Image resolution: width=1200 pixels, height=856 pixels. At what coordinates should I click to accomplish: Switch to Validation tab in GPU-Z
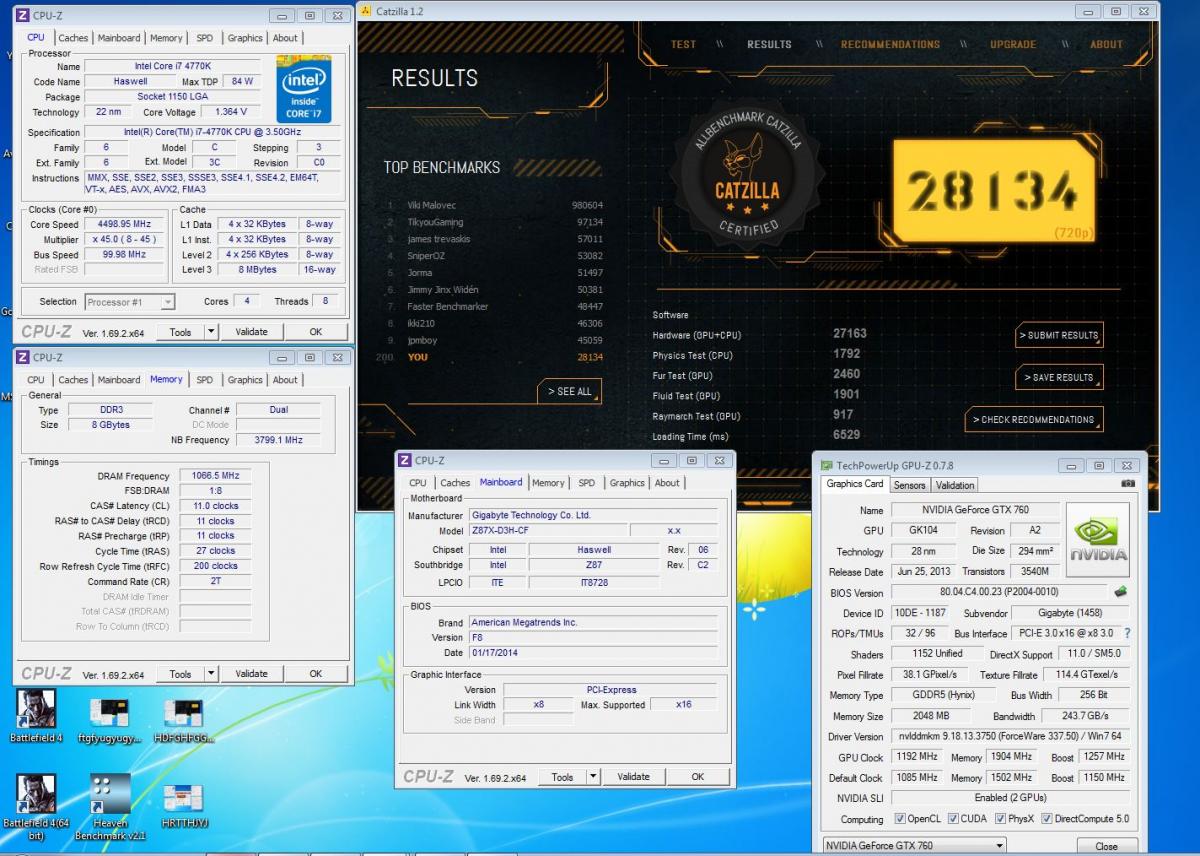pyautogui.click(x=955, y=485)
